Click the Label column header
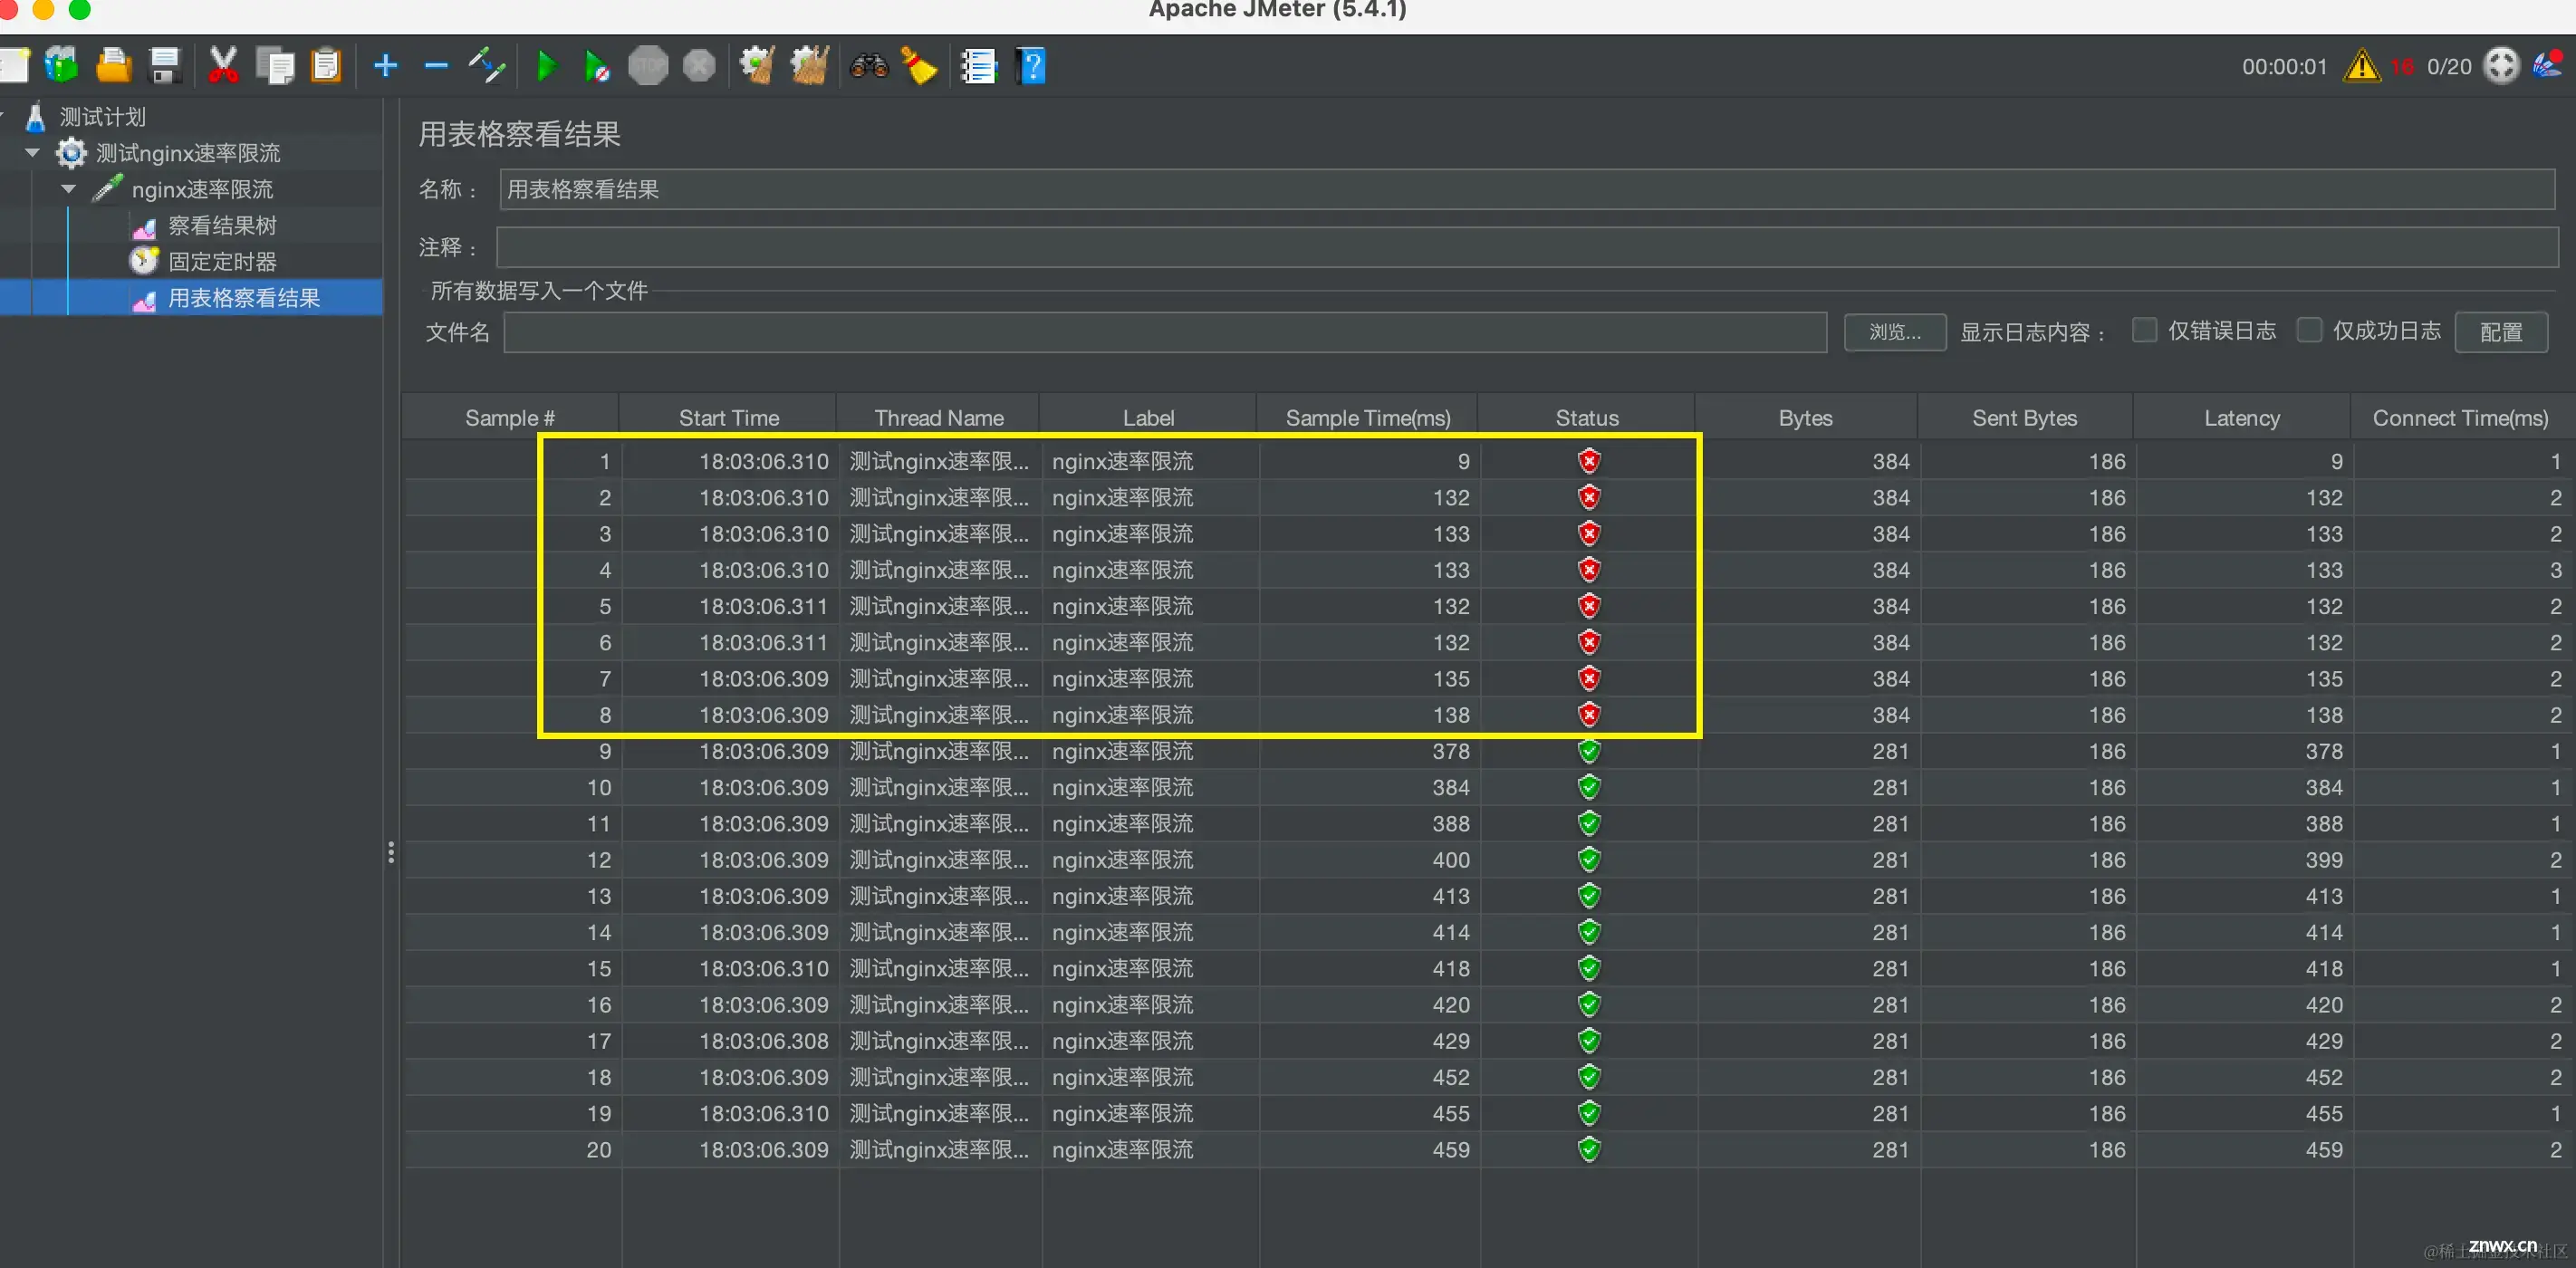Screen dimensions: 2576x1268 coord(1148,418)
